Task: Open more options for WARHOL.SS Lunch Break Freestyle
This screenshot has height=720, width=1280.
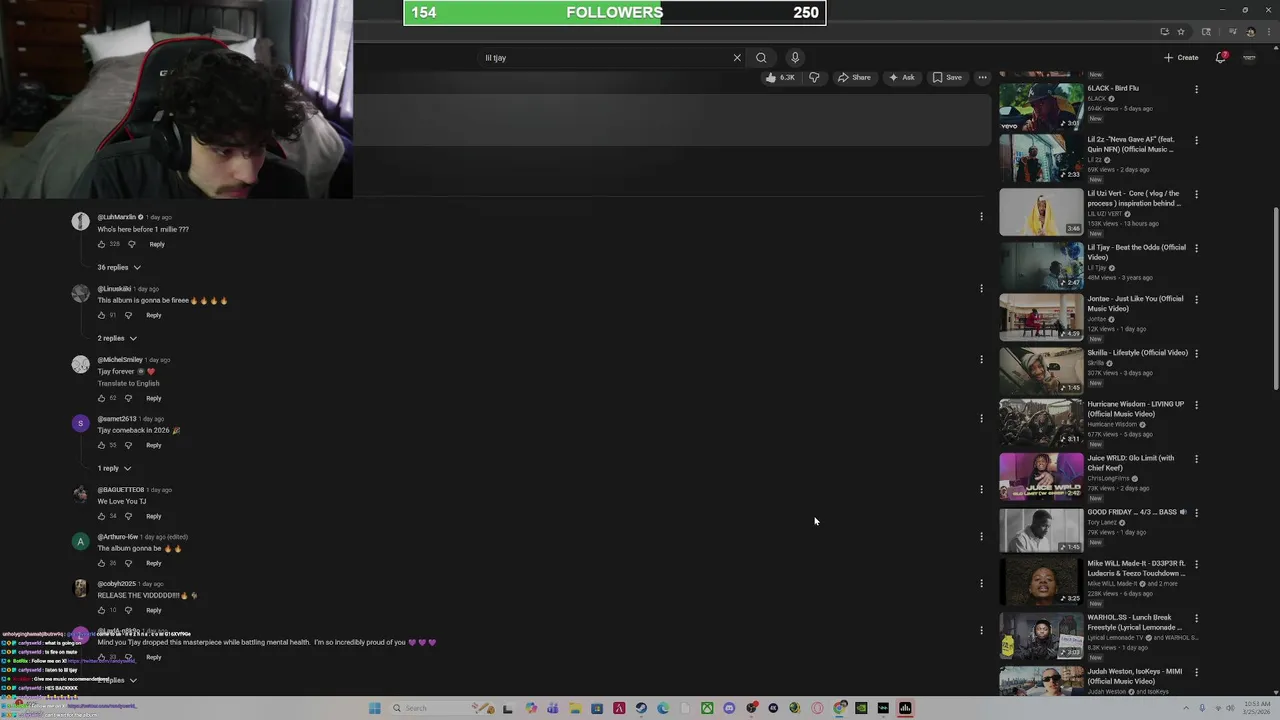Action: [x=1196, y=618]
